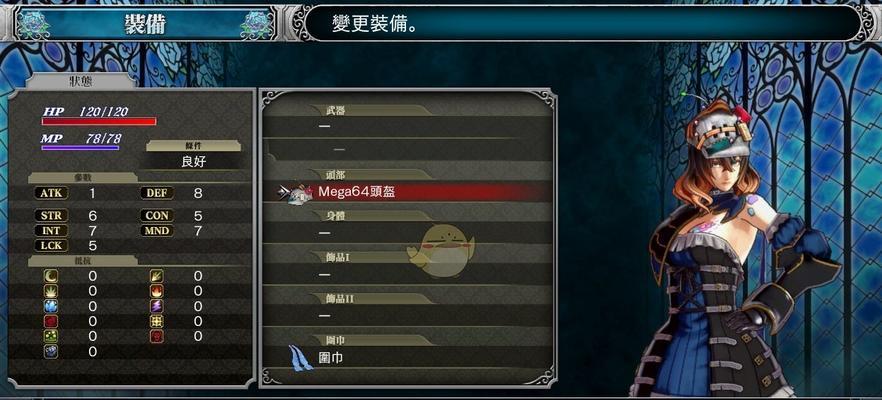Select the empty 武器 weapon slot

408,125
